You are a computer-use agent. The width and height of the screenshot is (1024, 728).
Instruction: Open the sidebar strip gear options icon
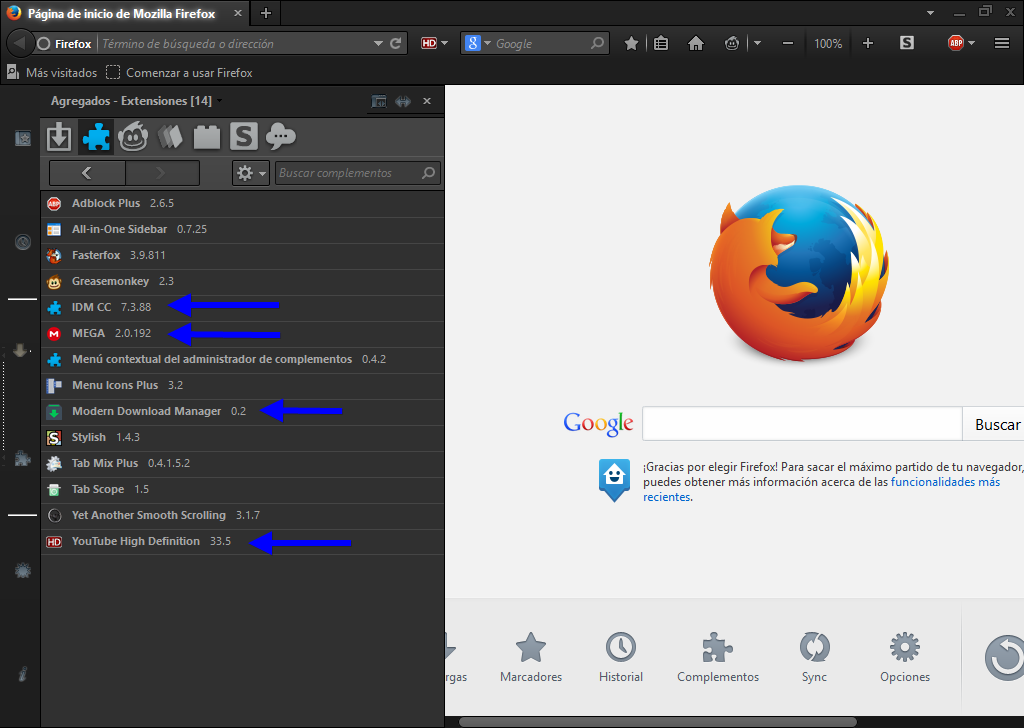(23, 571)
